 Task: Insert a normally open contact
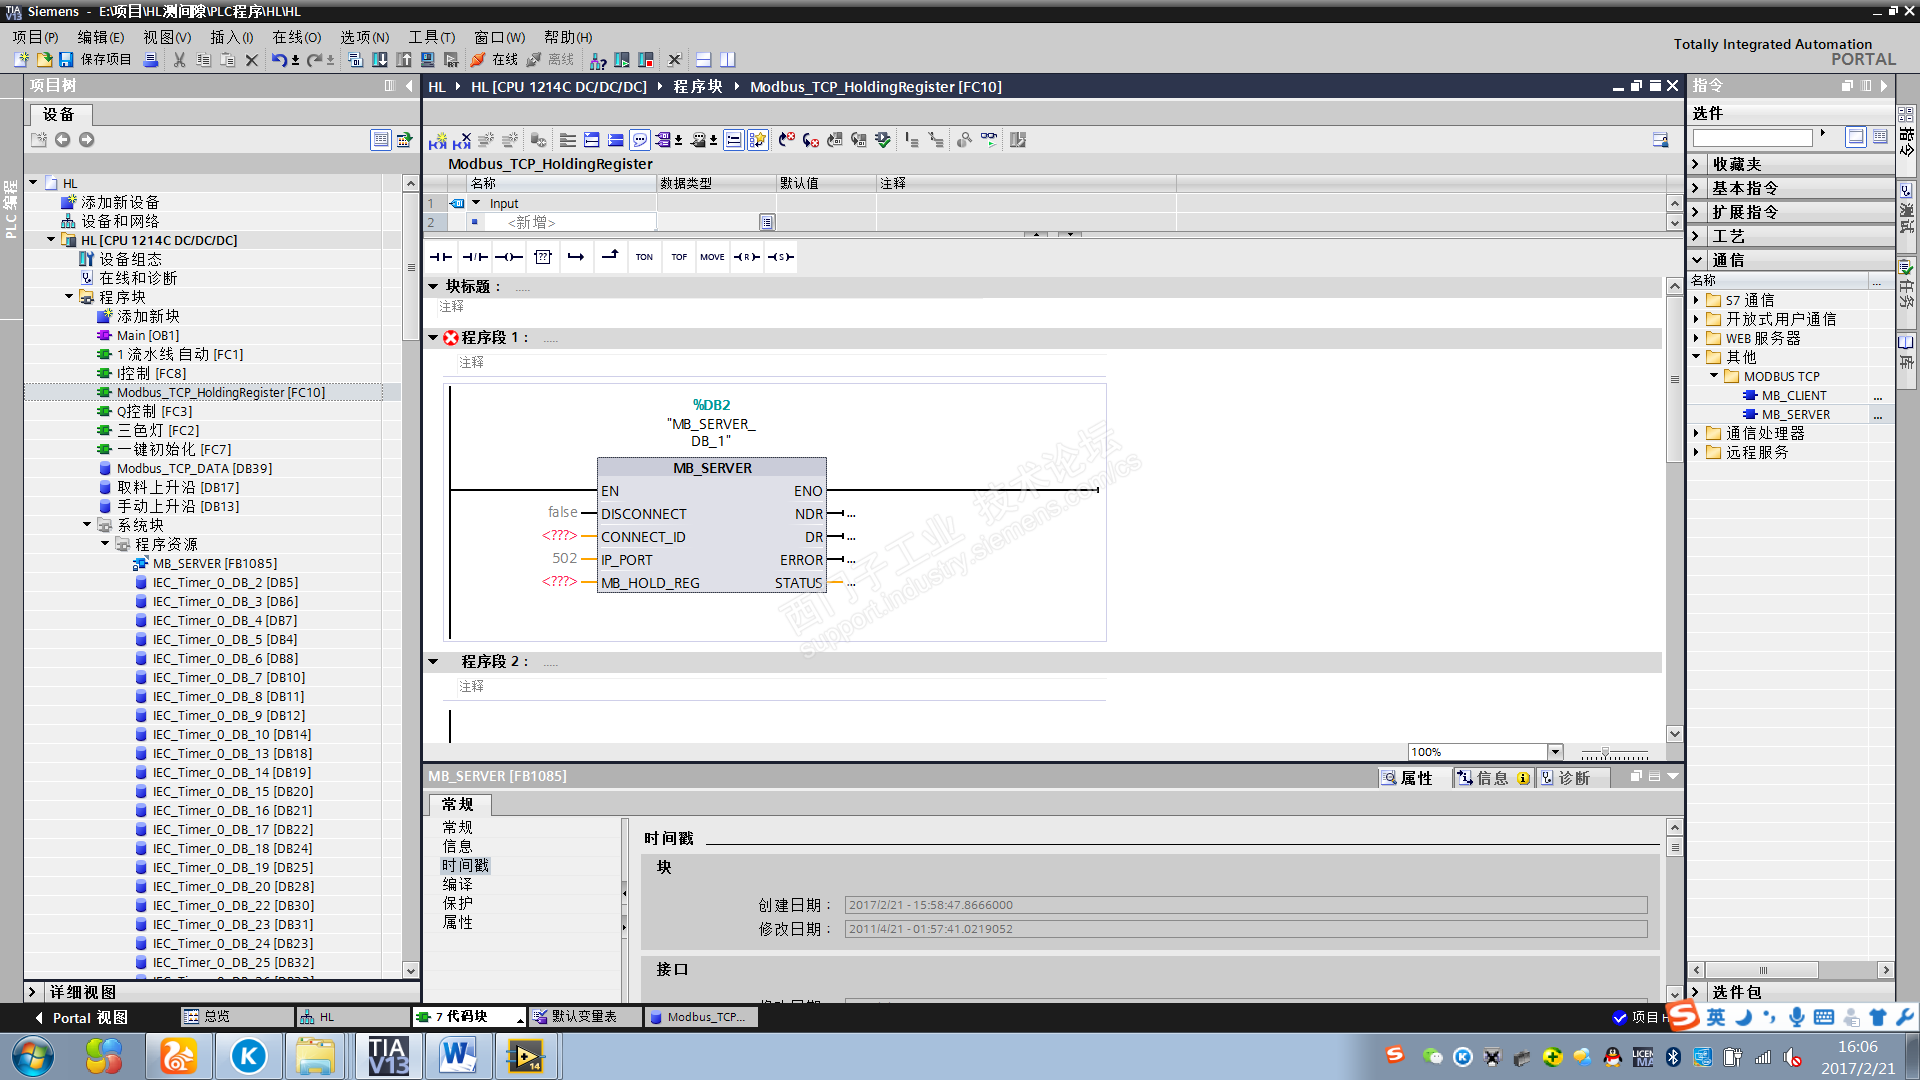point(440,257)
